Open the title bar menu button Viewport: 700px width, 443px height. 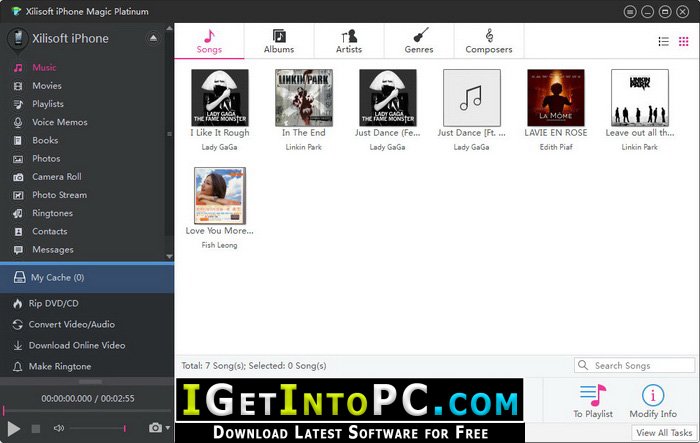point(630,12)
